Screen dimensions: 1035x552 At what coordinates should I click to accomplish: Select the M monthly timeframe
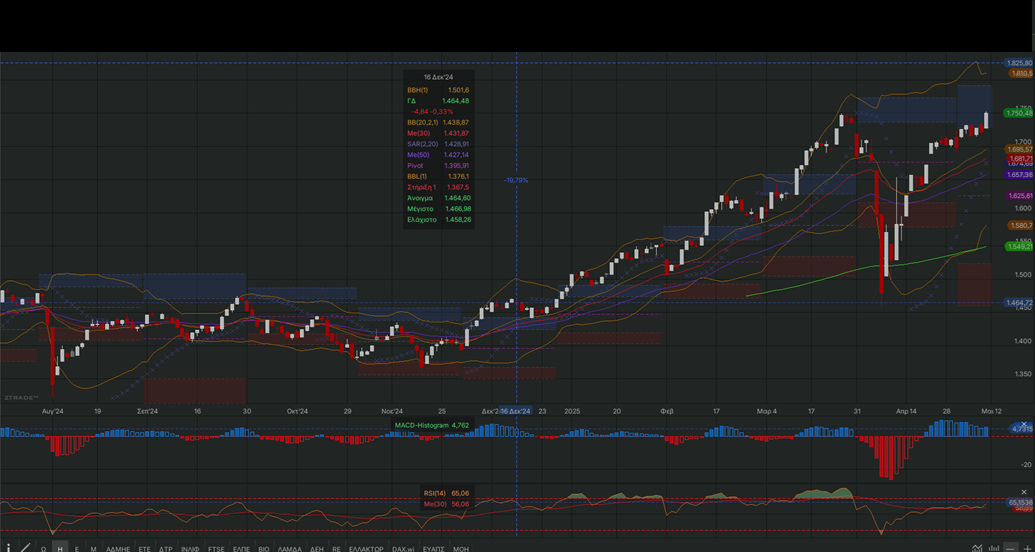(93, 549)
